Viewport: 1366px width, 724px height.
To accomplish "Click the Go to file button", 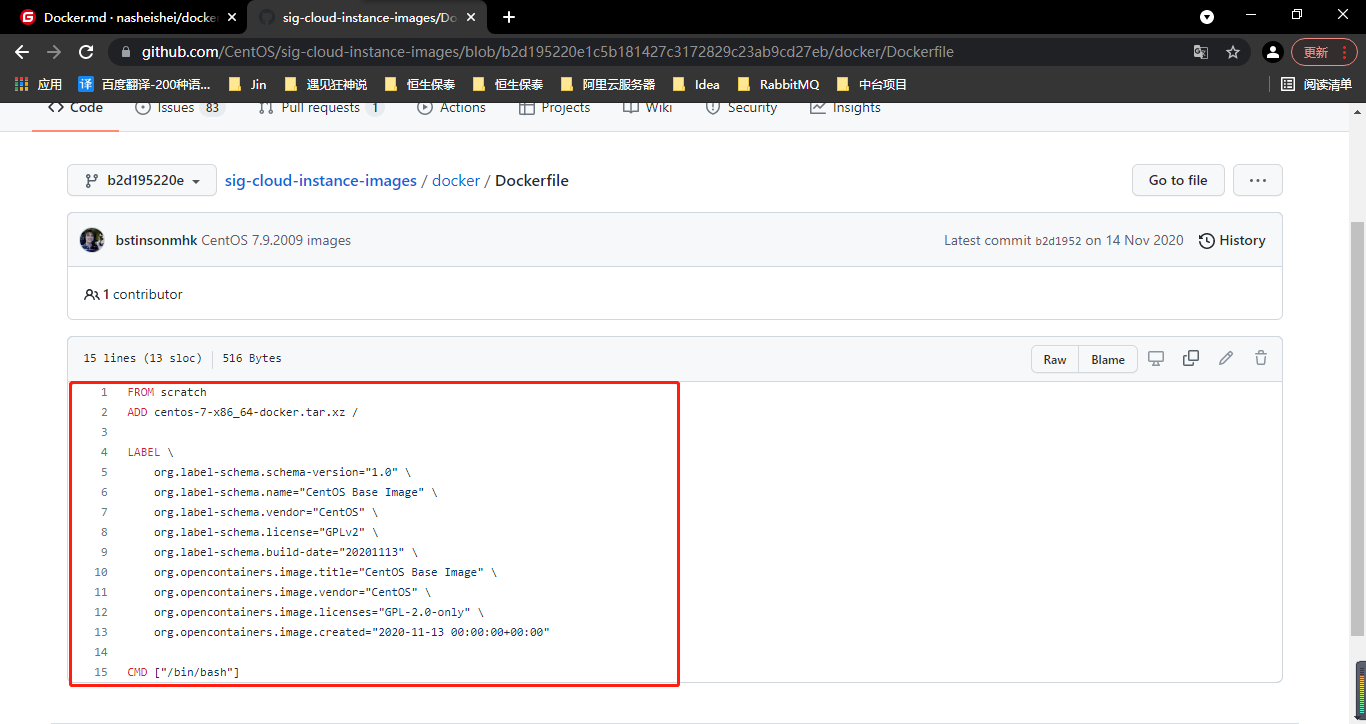I will (x=1178, y=181).
